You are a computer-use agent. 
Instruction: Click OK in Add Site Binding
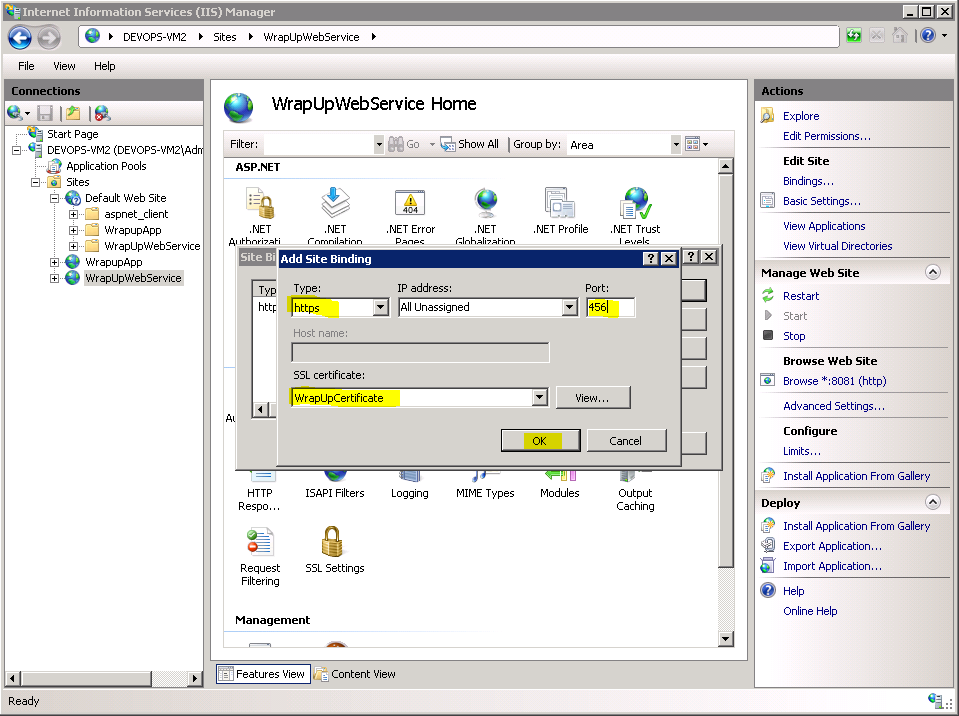click(540, 441)
